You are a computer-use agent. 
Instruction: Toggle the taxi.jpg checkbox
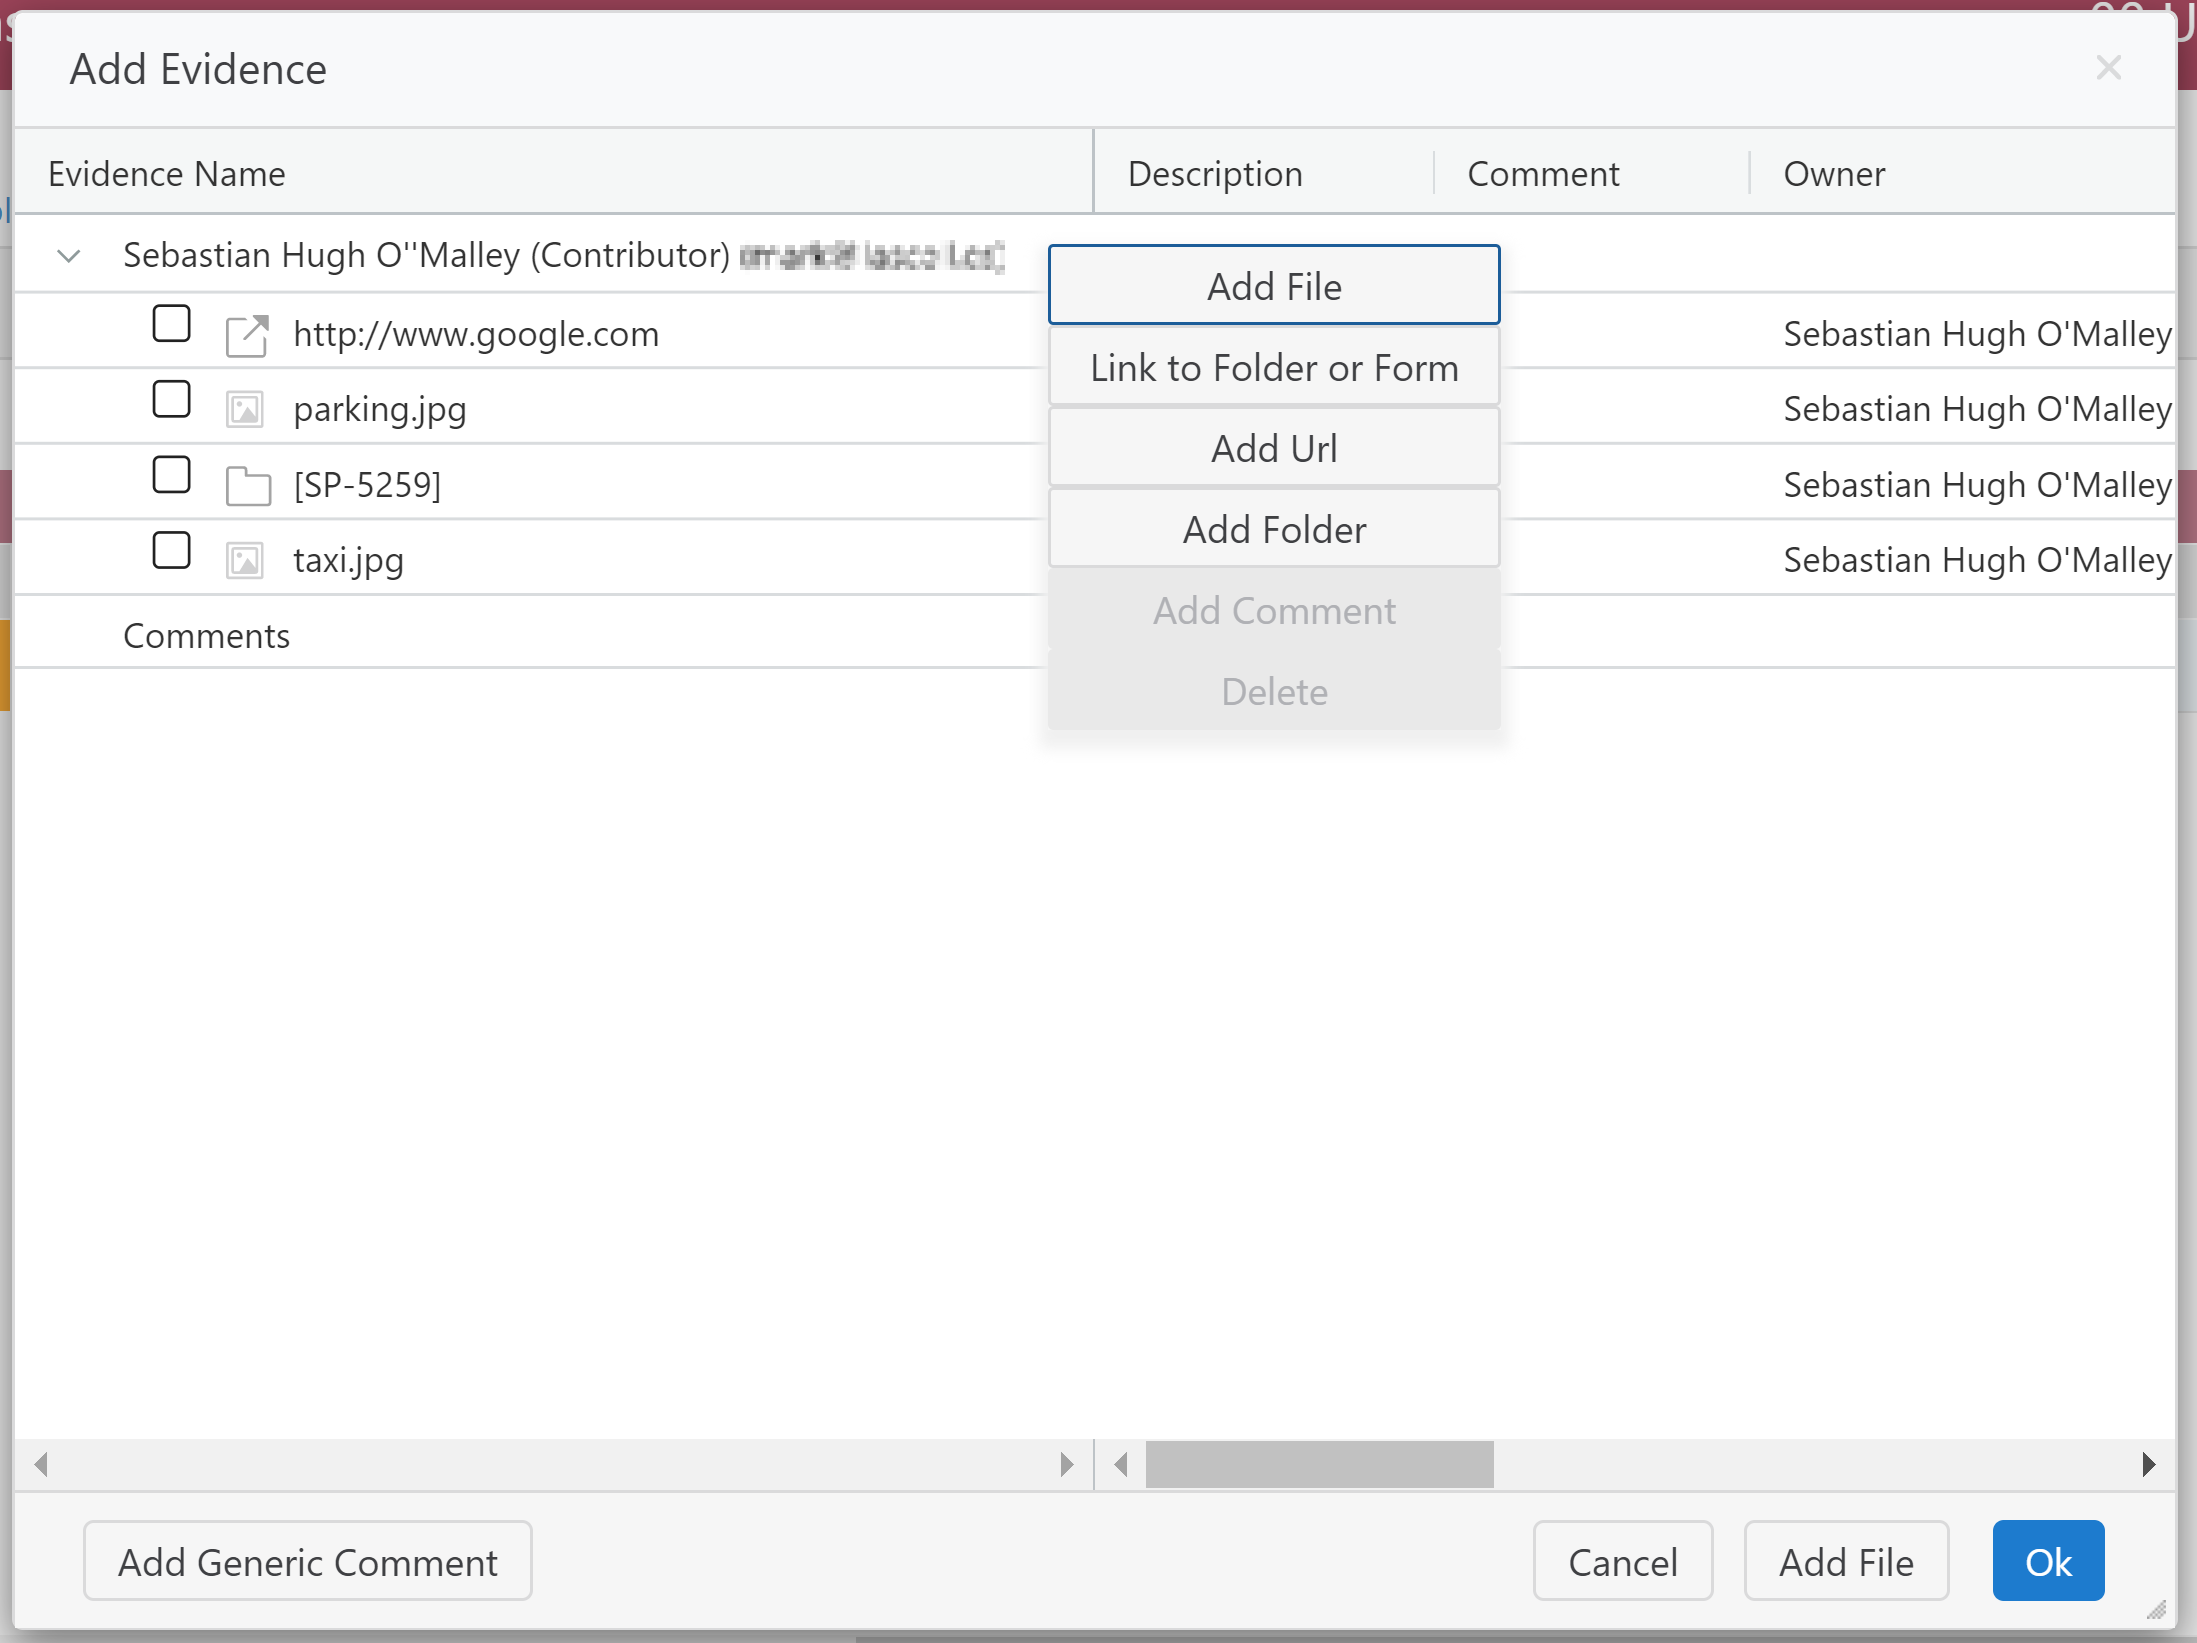[x=171, y=550]
